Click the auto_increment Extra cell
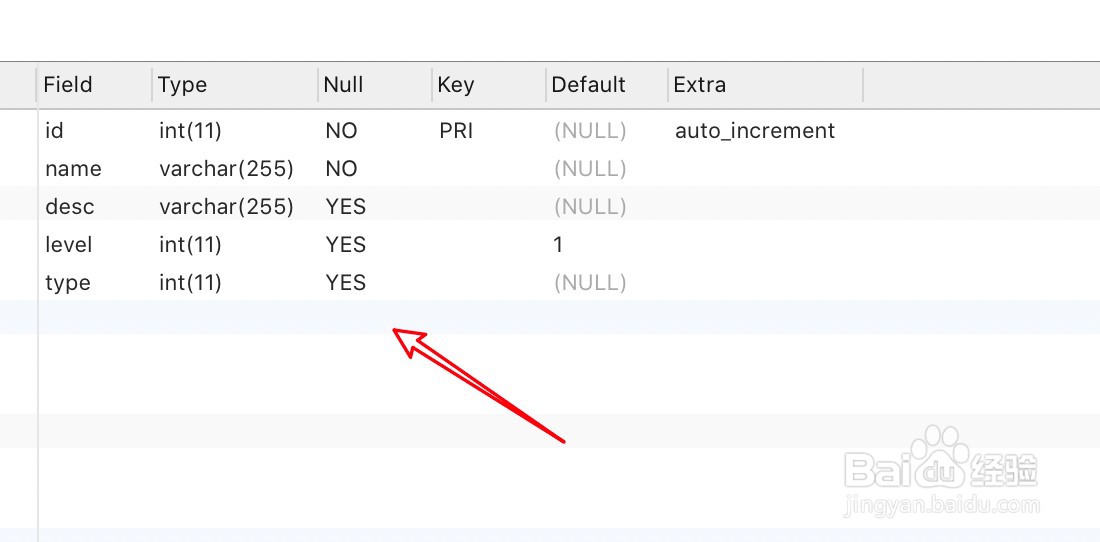 (755, 131)
